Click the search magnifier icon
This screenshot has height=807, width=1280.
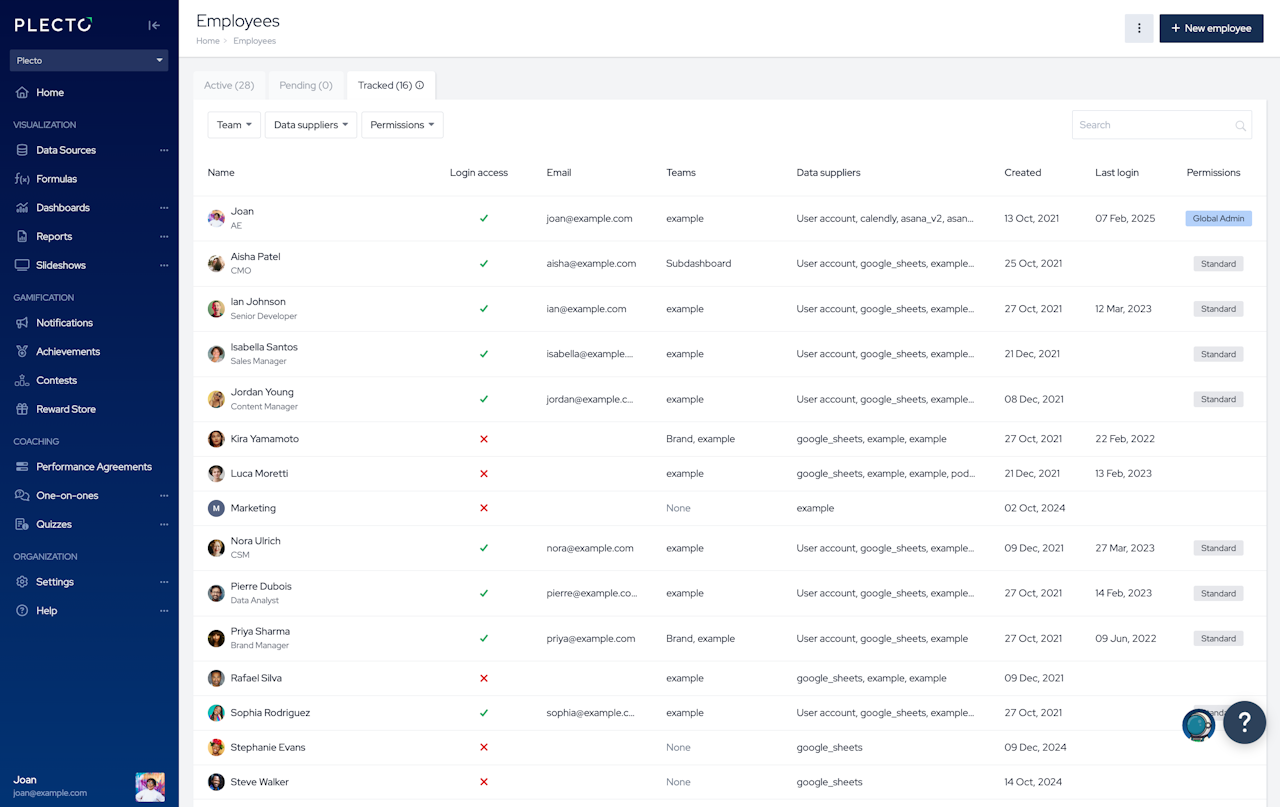tap(1241, 126)
